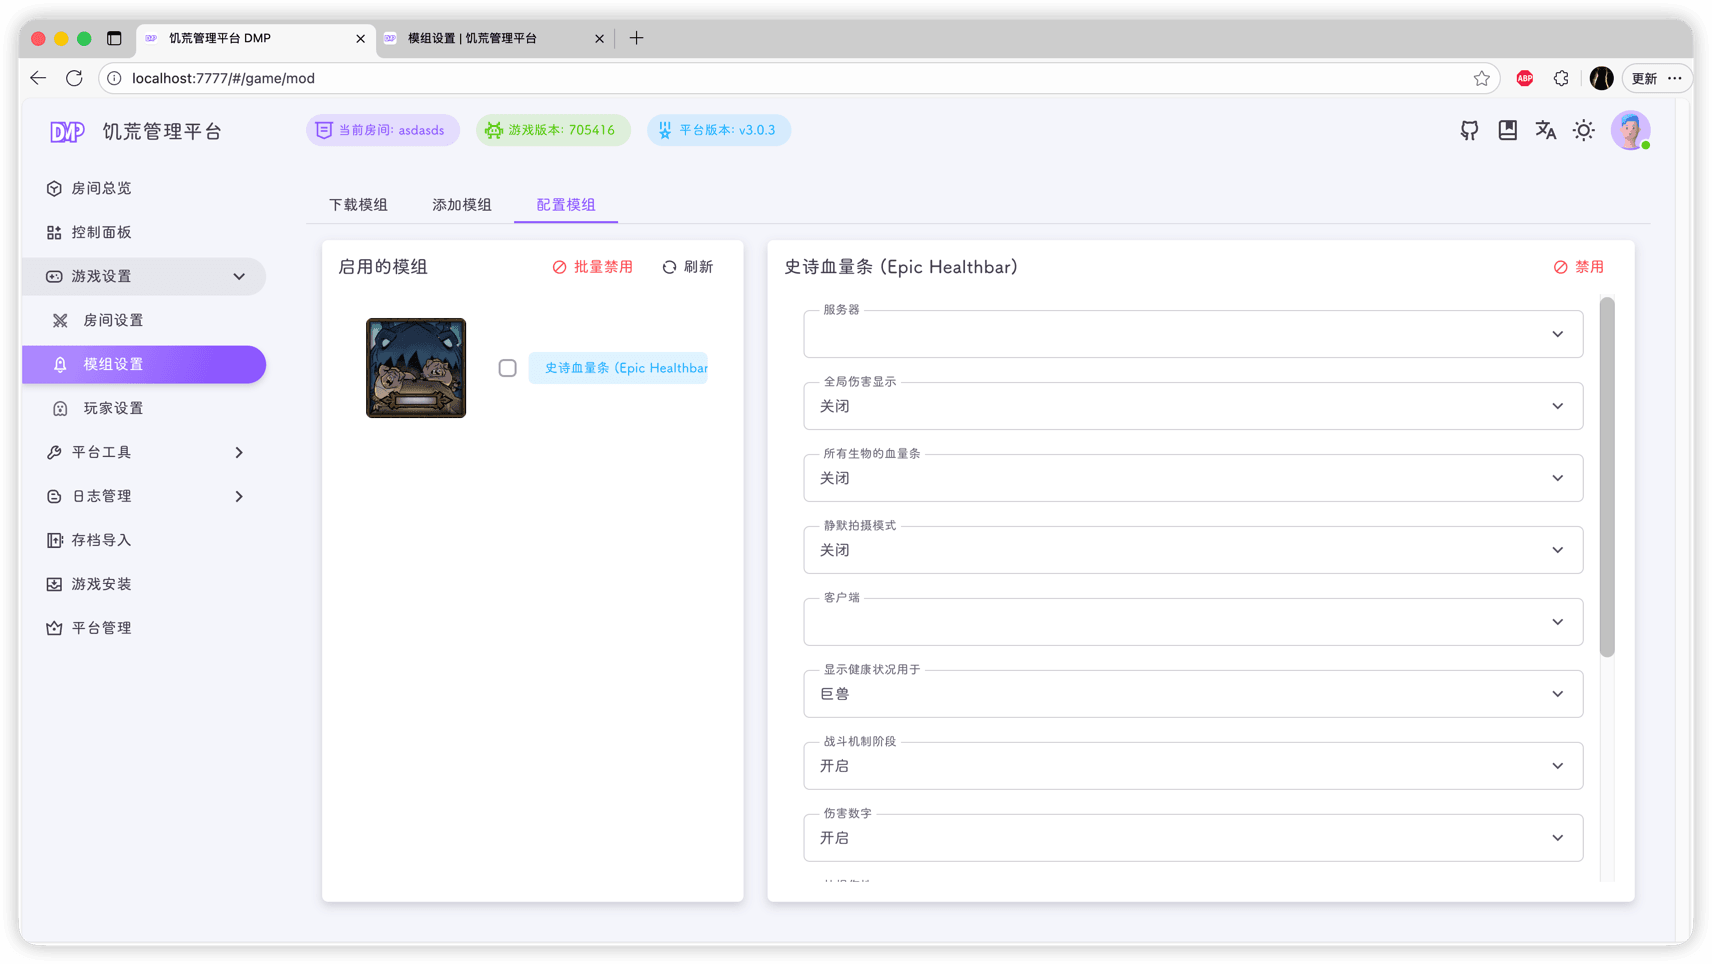Click the save/backup icon in top bar
The image size is (1712, 964).
pyautogui.click(x=1507, y=130)
